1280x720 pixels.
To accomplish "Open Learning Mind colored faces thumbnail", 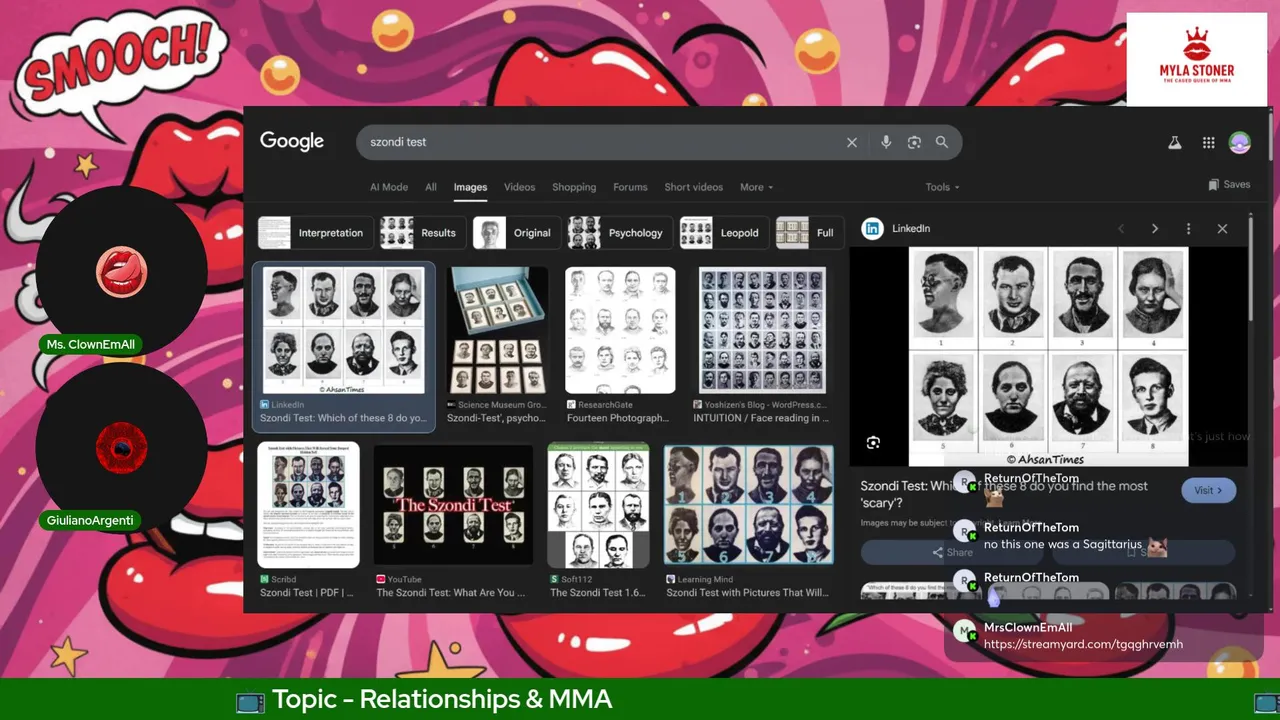I will [x=748, y=505].
